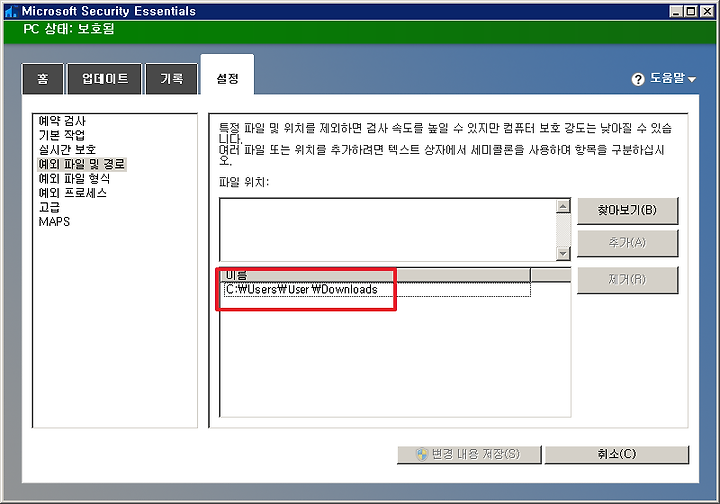This screenshot has width=720, height=504.
Task: Minimize the Security Essentials window
Action: [675, 11]
